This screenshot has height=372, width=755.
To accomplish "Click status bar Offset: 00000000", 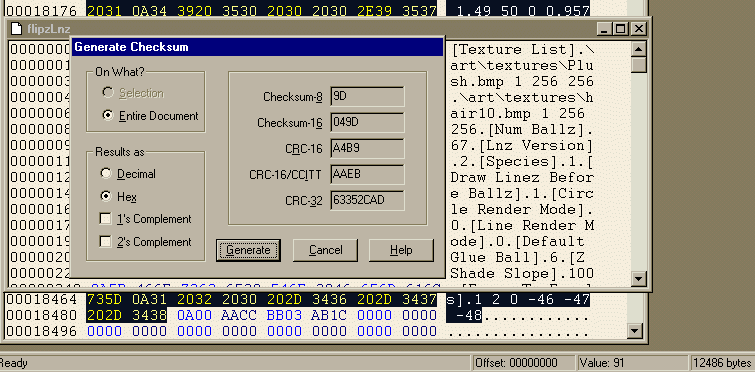I will tap(523, 363).
